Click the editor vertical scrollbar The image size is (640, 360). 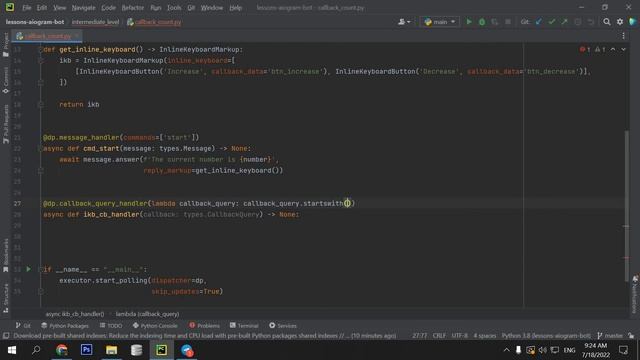tap(627, 206)
